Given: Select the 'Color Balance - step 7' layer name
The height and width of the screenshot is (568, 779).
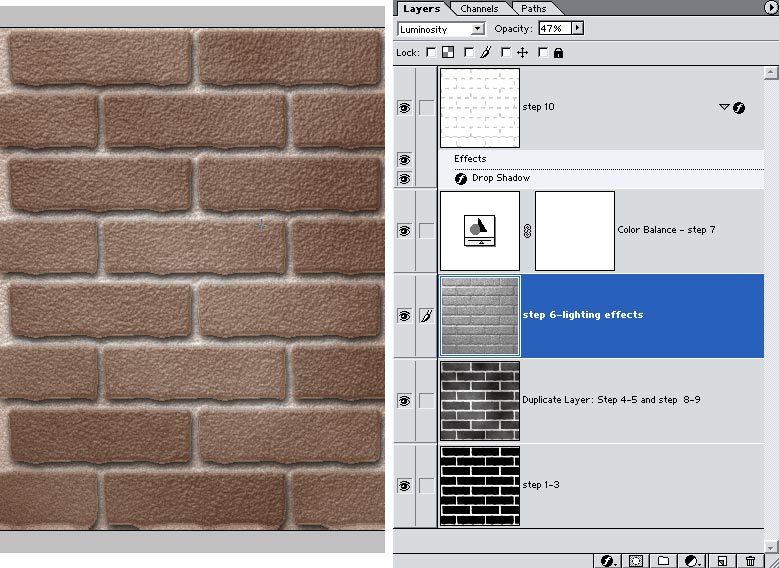Looking at the screenshot, I should point(666,230).
